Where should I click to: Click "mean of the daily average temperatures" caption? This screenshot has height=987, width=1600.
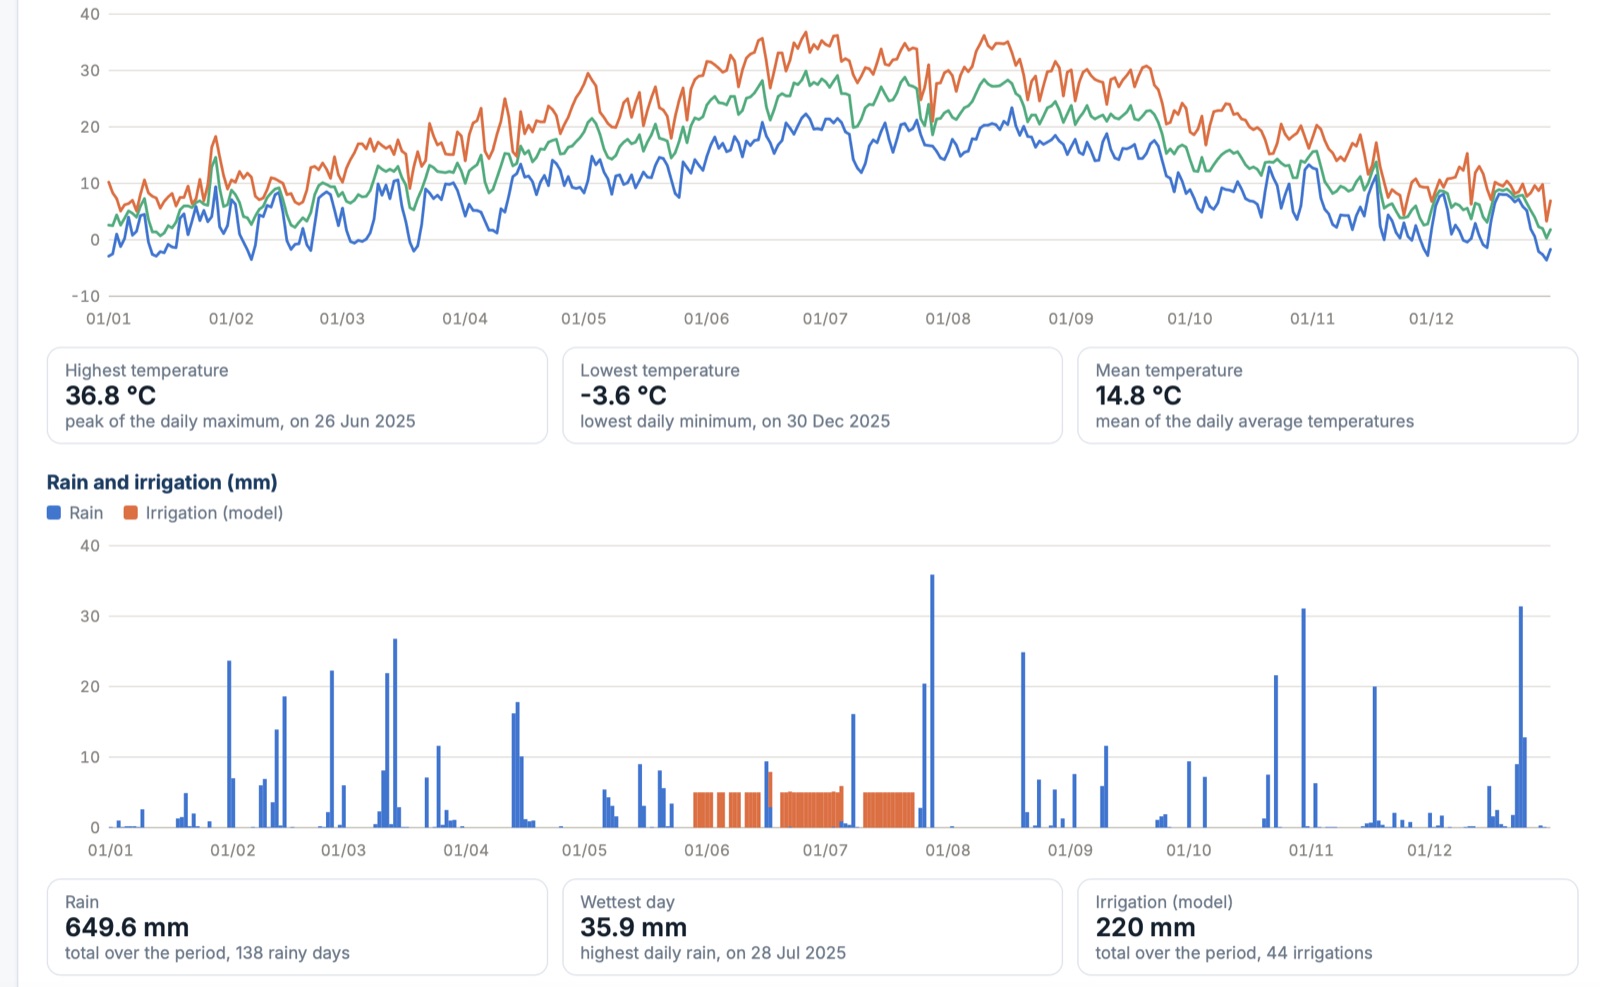coord(1255,421)
